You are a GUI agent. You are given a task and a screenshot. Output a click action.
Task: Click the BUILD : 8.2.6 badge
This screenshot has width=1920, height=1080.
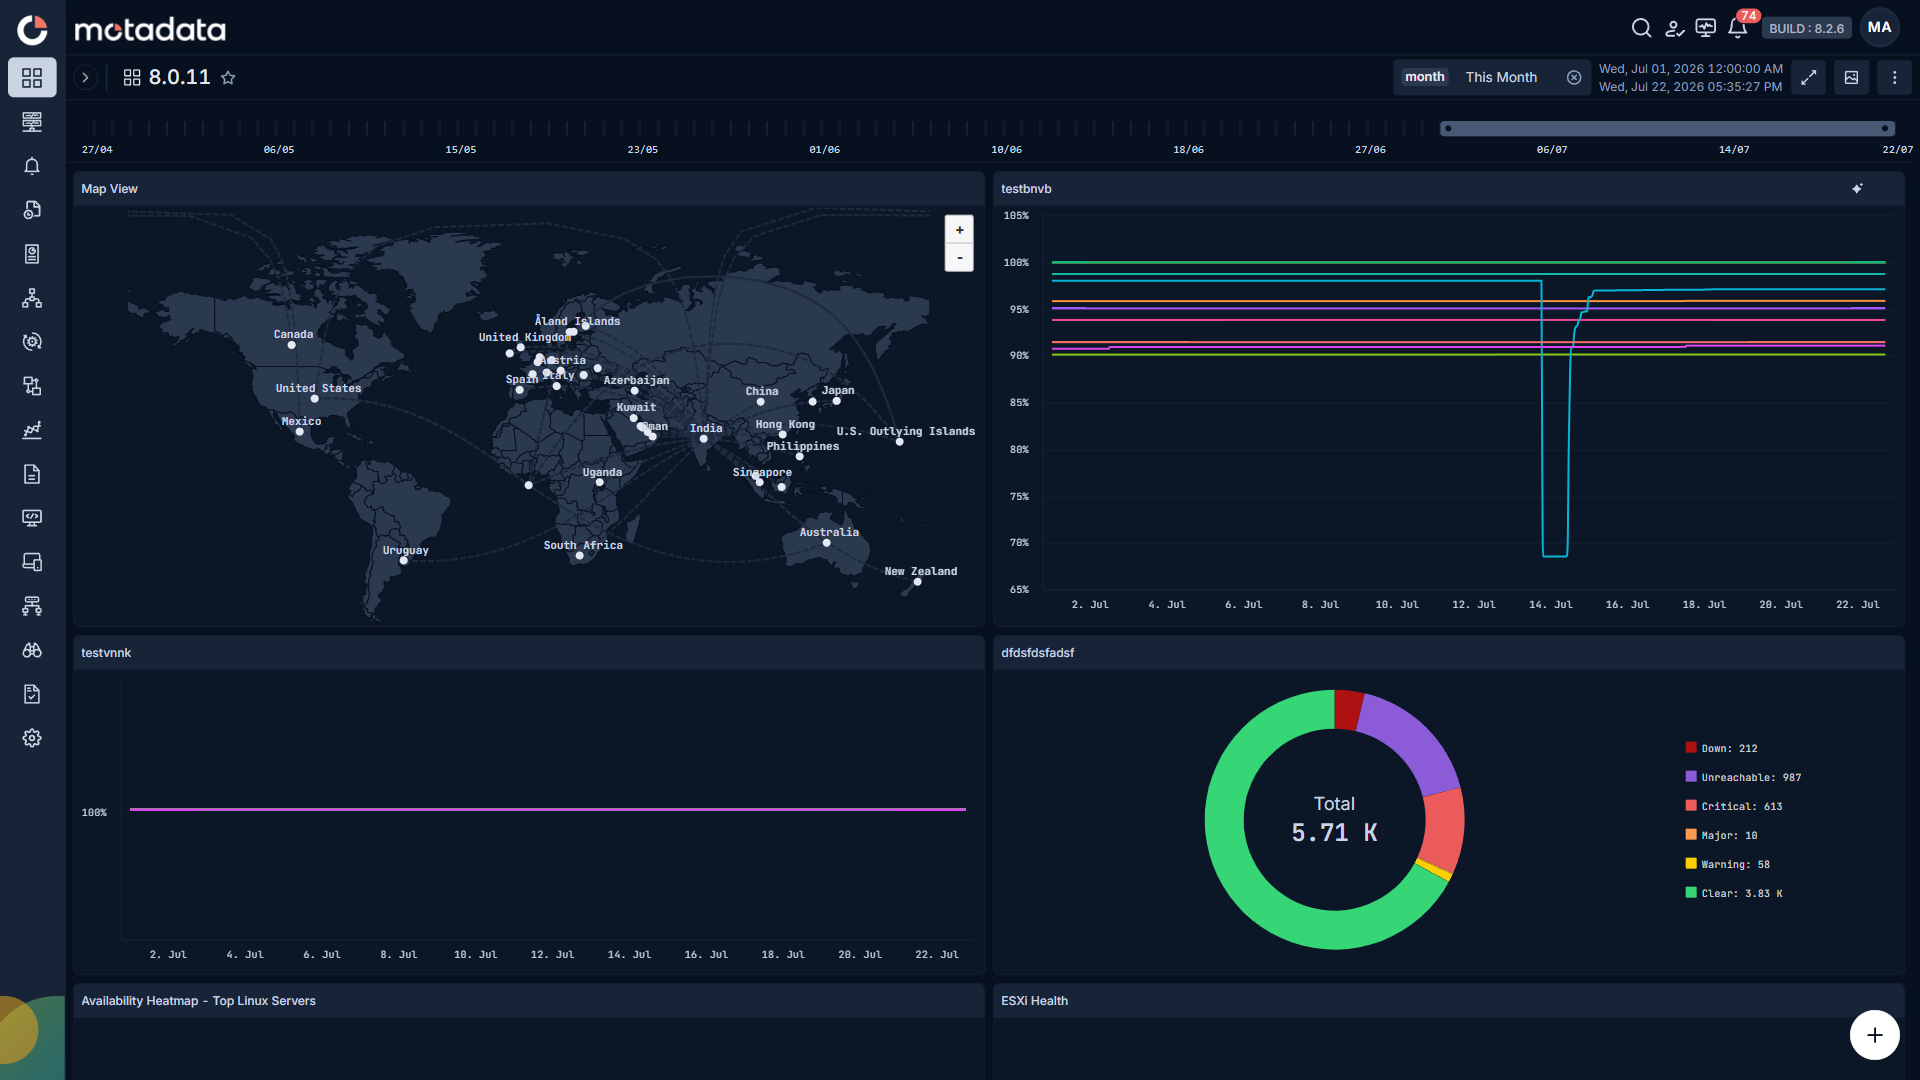pyautogui.click(x=1806, y=28)
